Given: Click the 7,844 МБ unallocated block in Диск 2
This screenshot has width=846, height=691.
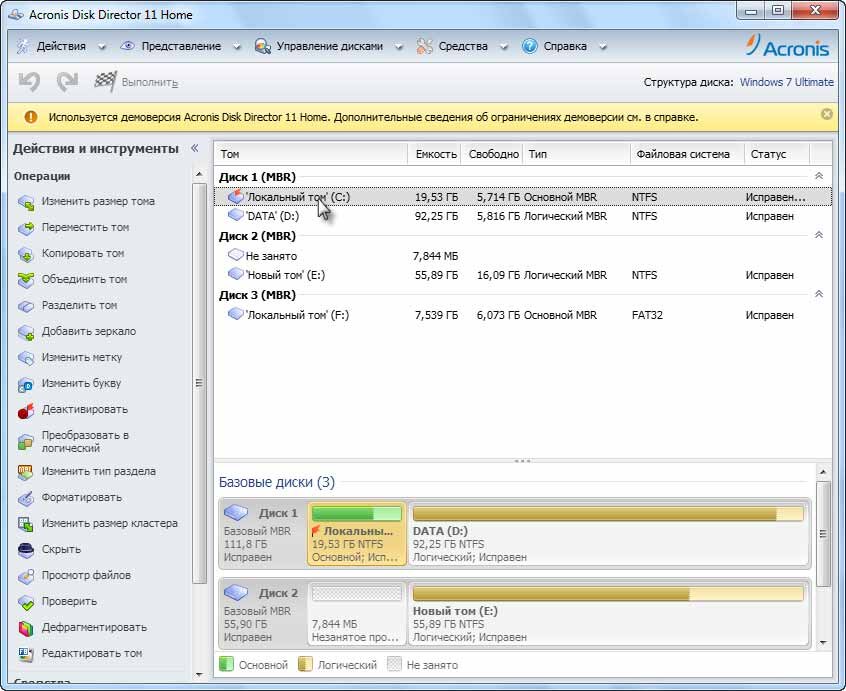Looking at the screenshot, I should tap(357, 614).
